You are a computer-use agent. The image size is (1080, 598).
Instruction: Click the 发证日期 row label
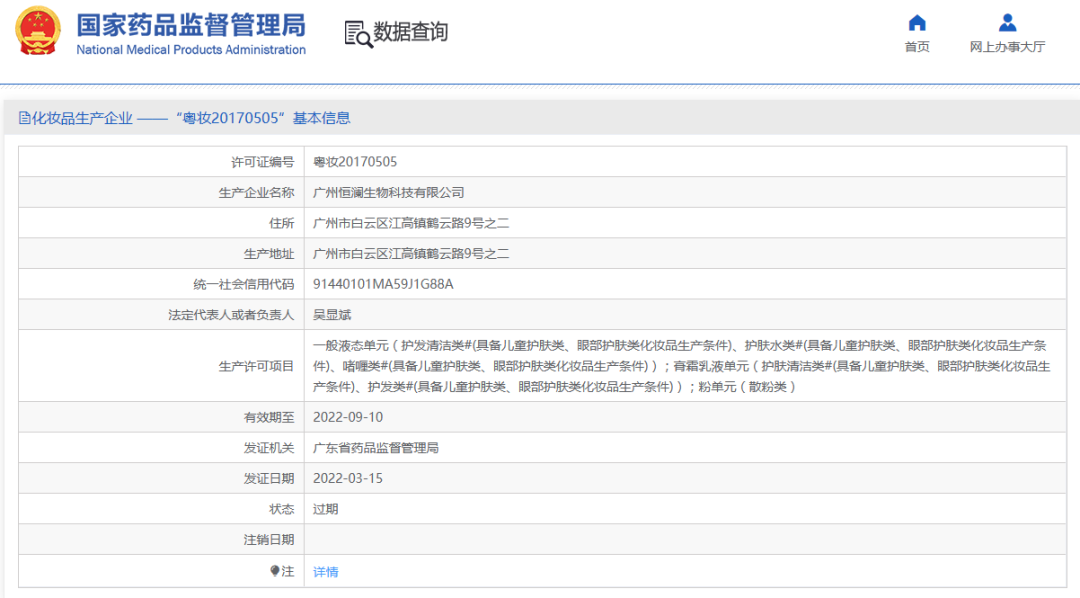click(269, 479)
